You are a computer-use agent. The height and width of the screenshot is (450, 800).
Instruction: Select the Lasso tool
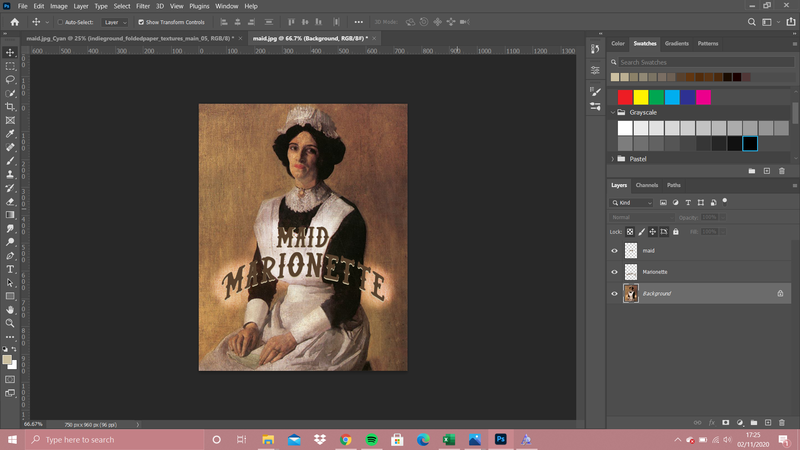pos(10,80)
